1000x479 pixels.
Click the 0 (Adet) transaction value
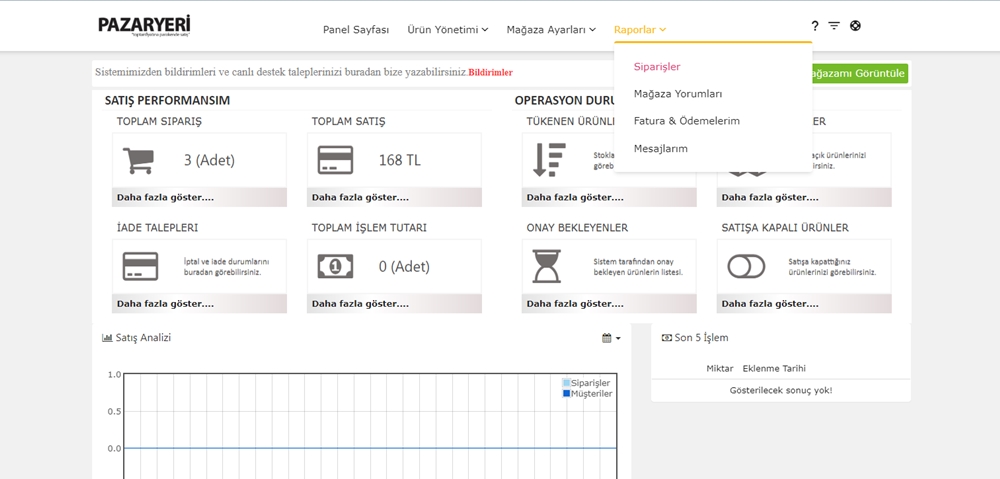coord(404,267)
